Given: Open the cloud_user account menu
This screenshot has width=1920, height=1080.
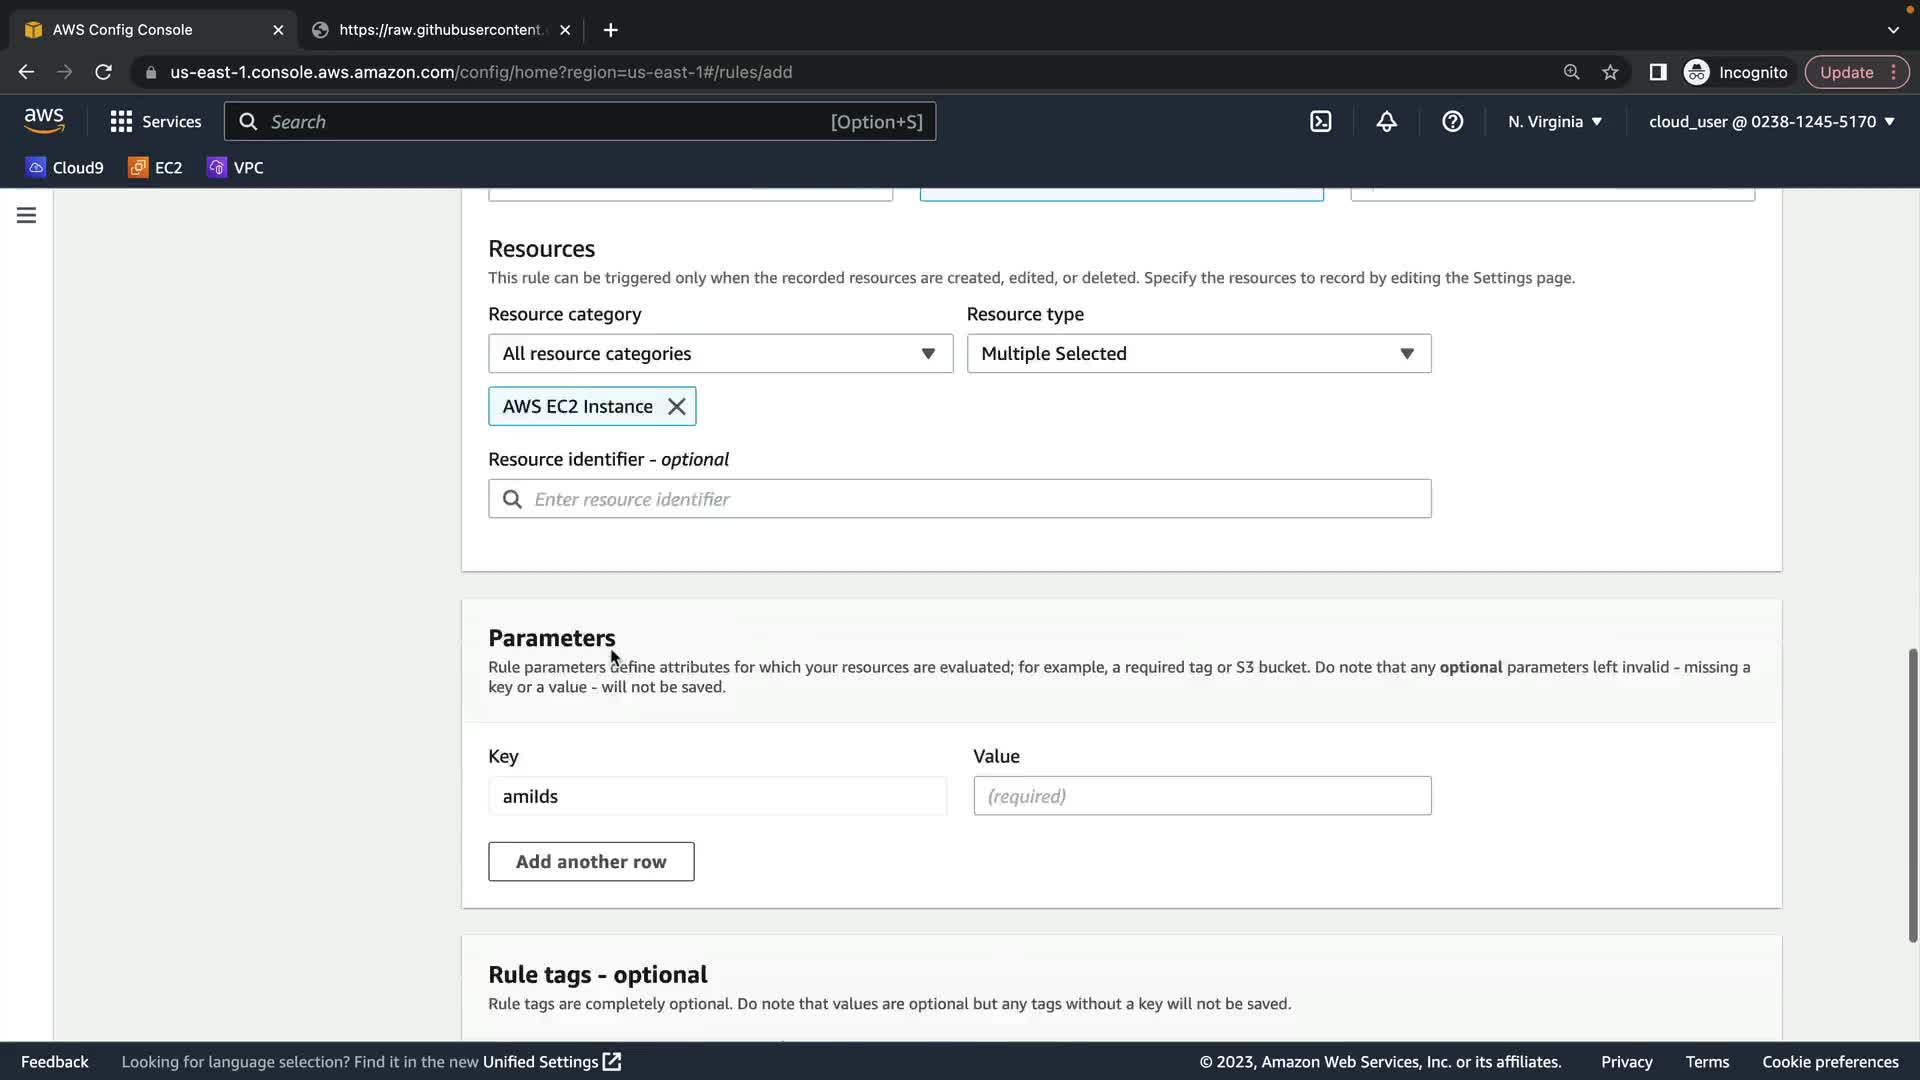Looking at the screenshot, I should point(1771,122).
